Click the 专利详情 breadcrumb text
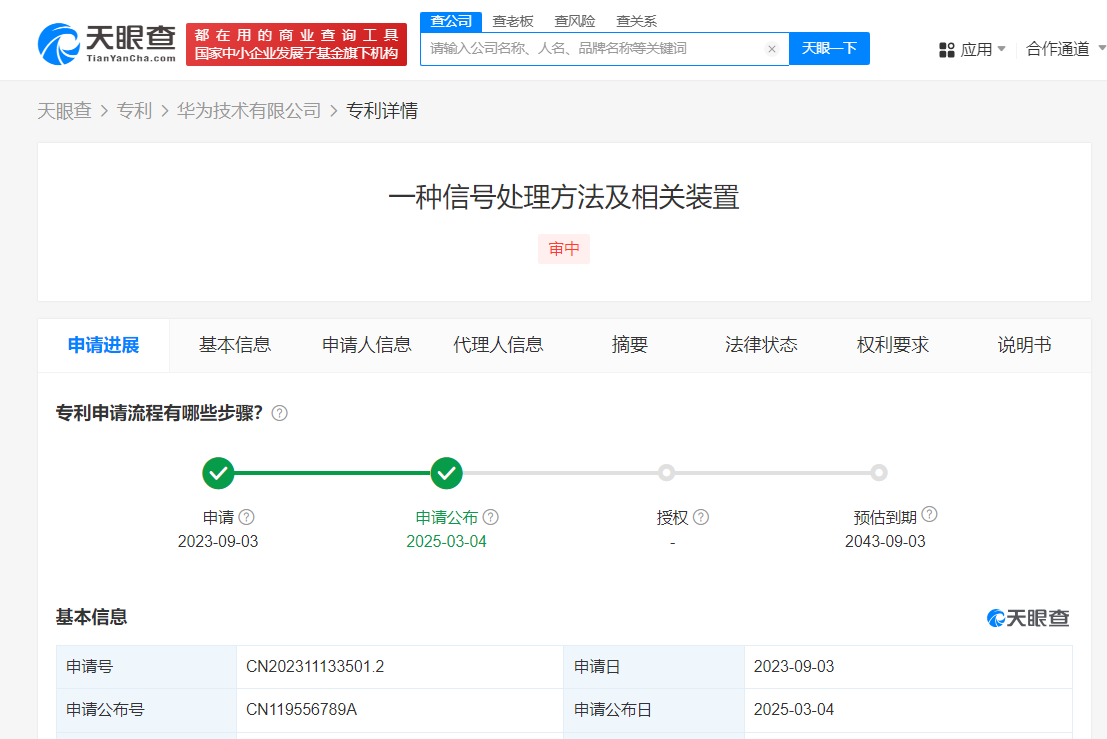Screen dimensions: 1107x739 click(x=382, y=111)
